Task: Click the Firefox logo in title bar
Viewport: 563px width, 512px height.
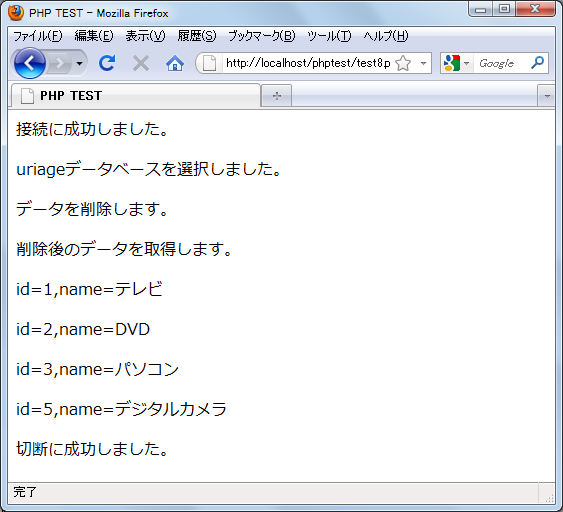Action: pos(16,13)
